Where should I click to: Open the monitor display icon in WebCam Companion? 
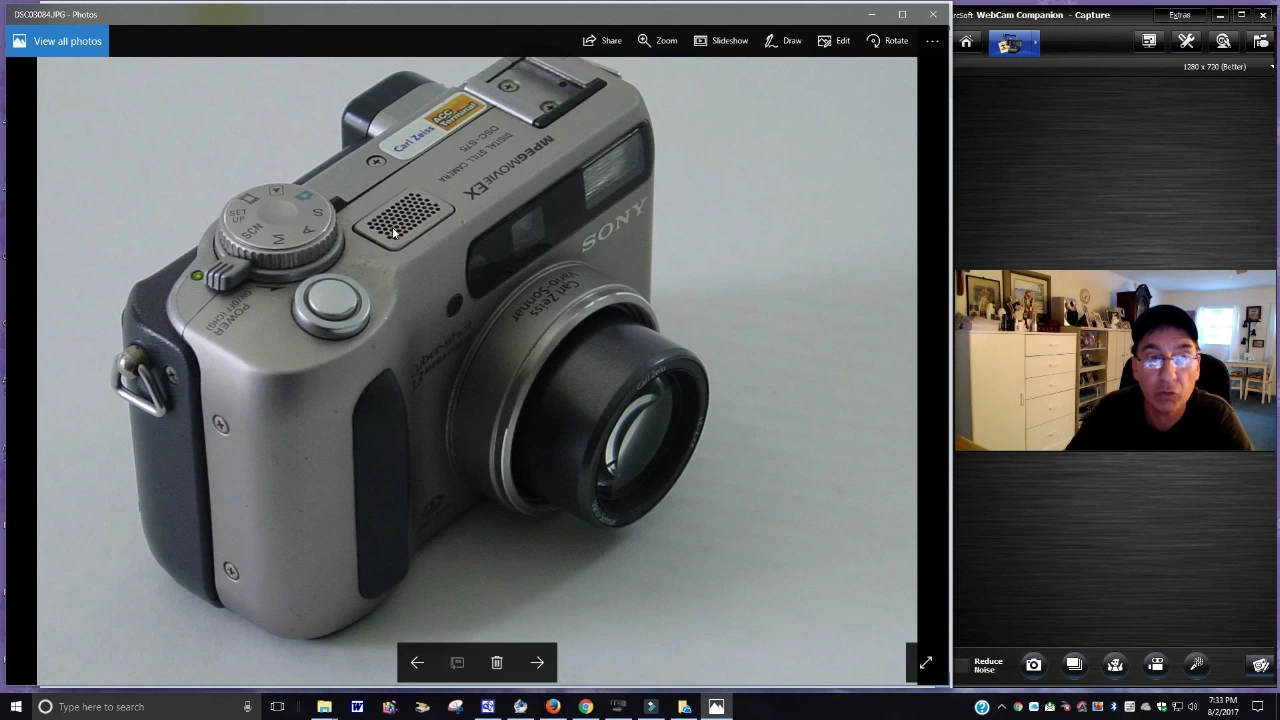pyautogui.click(x=1149, y=41)
